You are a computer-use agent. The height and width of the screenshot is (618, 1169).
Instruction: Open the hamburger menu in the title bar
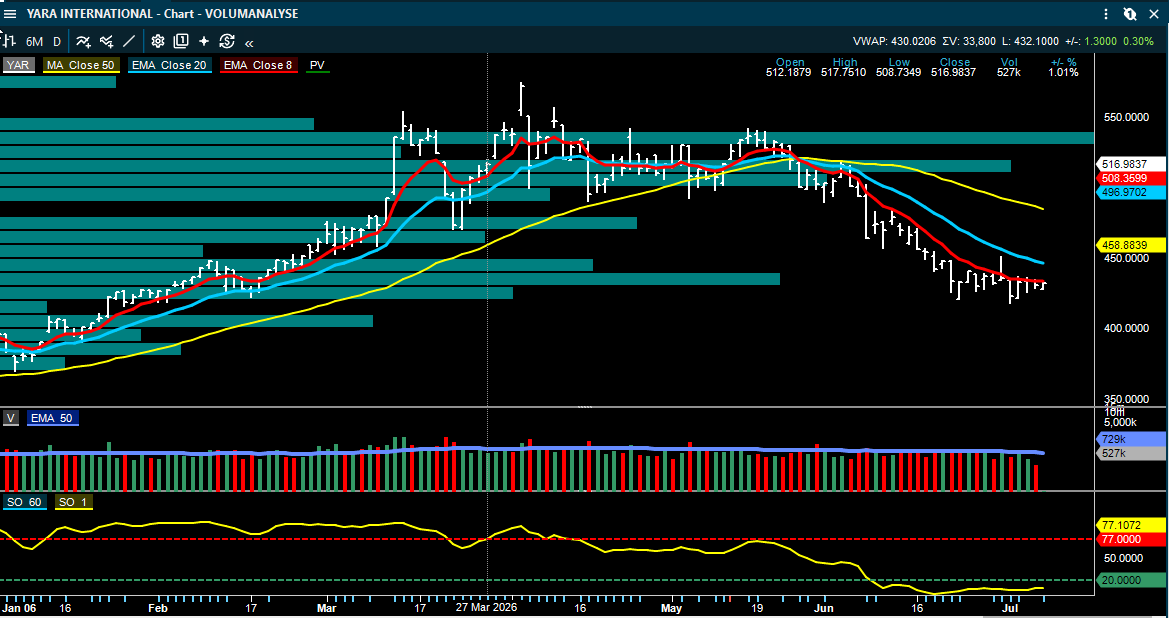pyautogui.click(x=10, y=13)
